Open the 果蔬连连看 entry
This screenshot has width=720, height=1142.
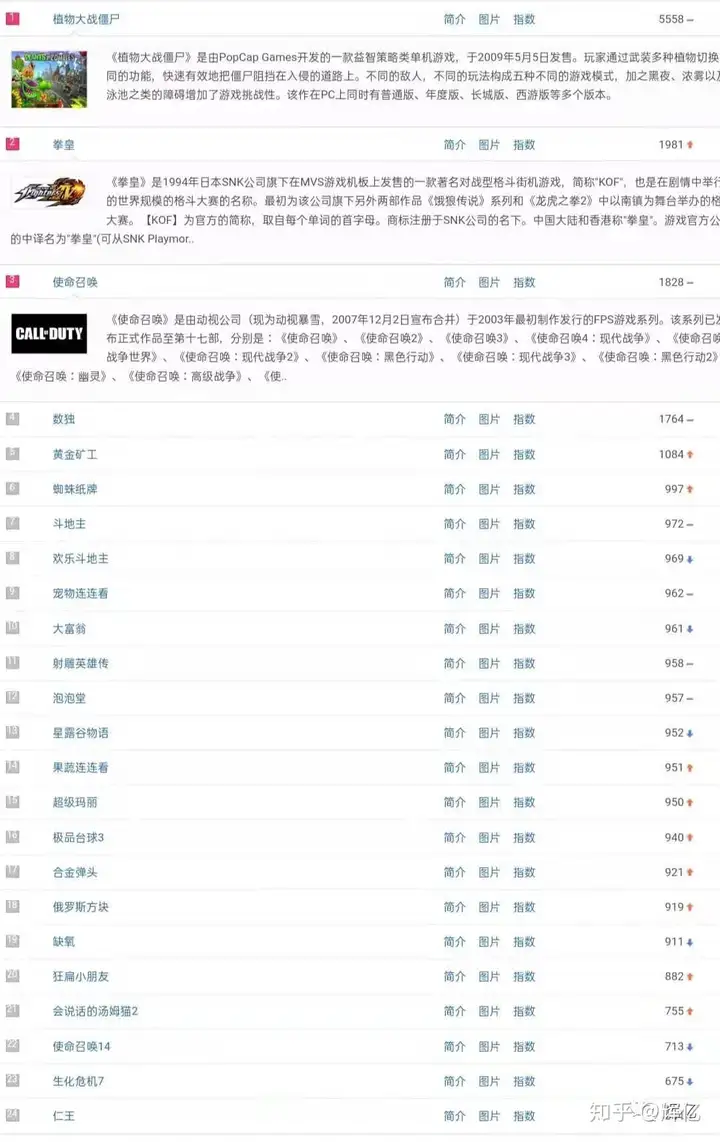(x=80, y=768)
